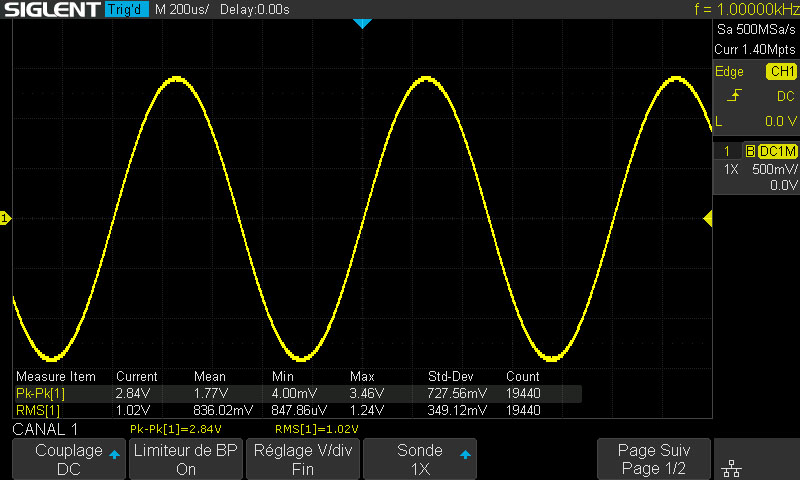800x480 pixels.
Task: Click the 1X probe attenuation label in channel box
Action: 731,169
